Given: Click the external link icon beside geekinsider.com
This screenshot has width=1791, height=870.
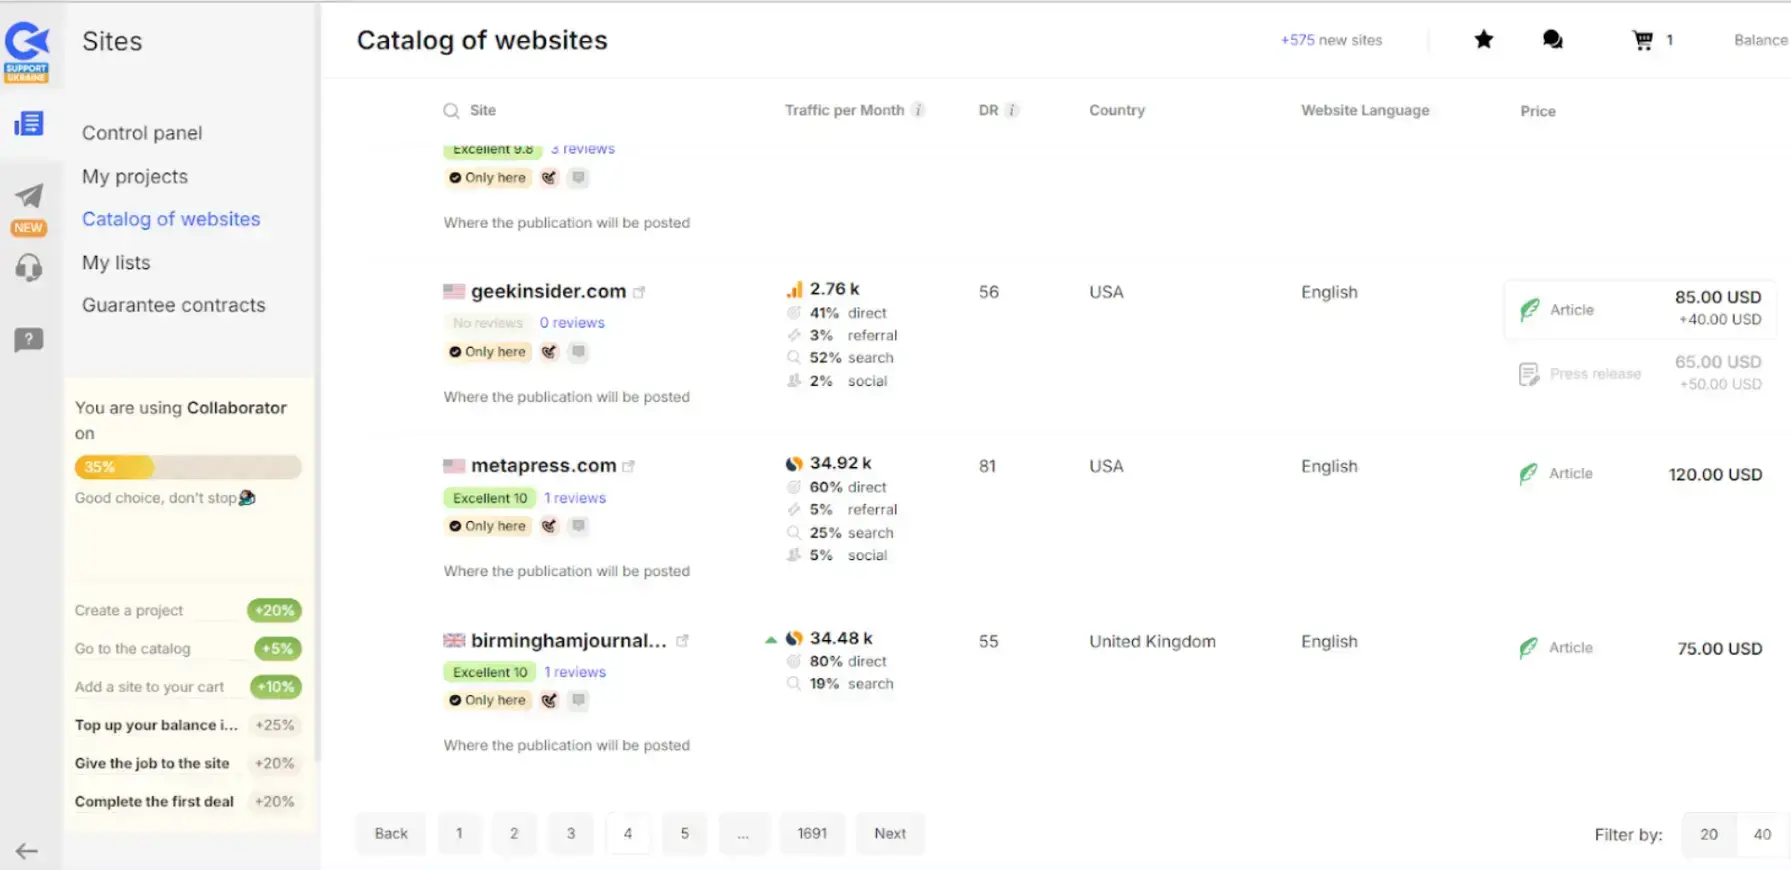Looking at the screenshot, I should point(639,293).
